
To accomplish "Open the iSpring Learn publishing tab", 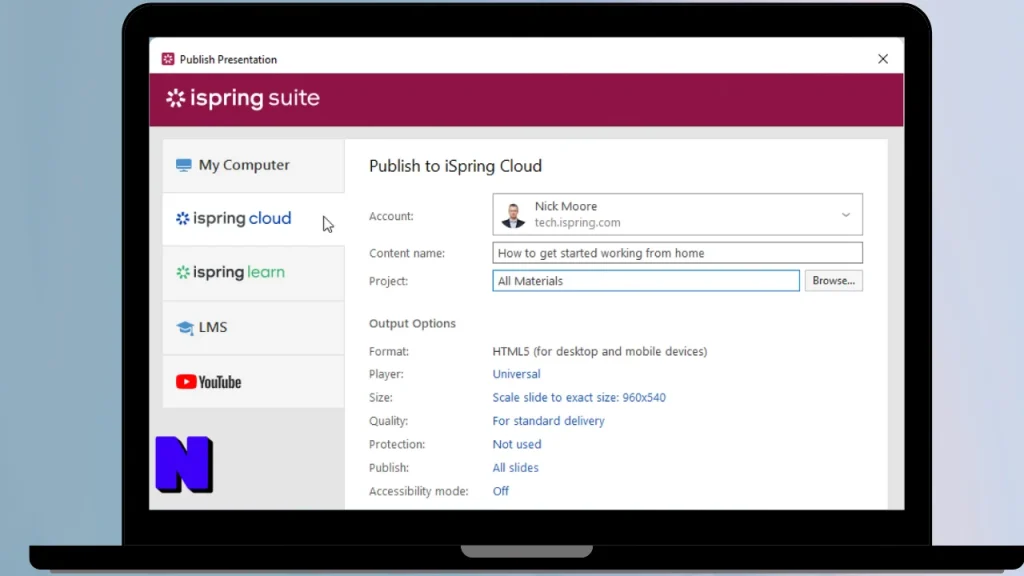I will [253, 273].
